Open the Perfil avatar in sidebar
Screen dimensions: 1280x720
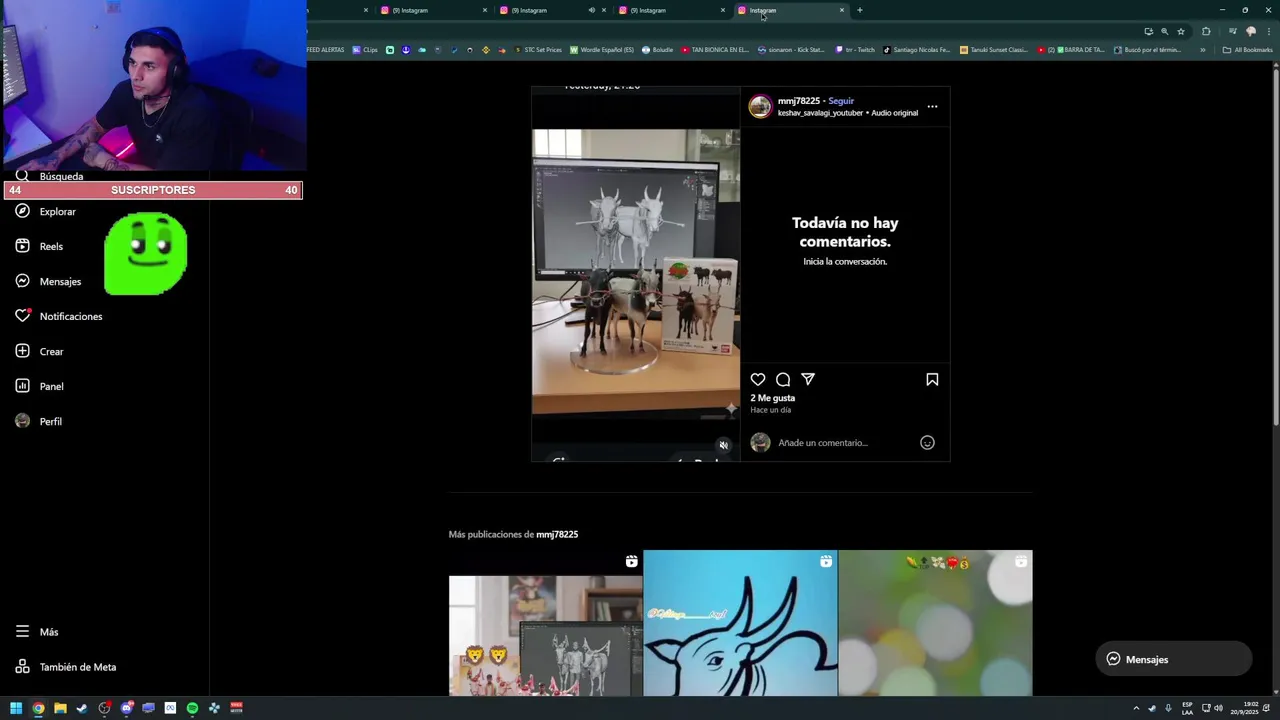click(22, 421)
